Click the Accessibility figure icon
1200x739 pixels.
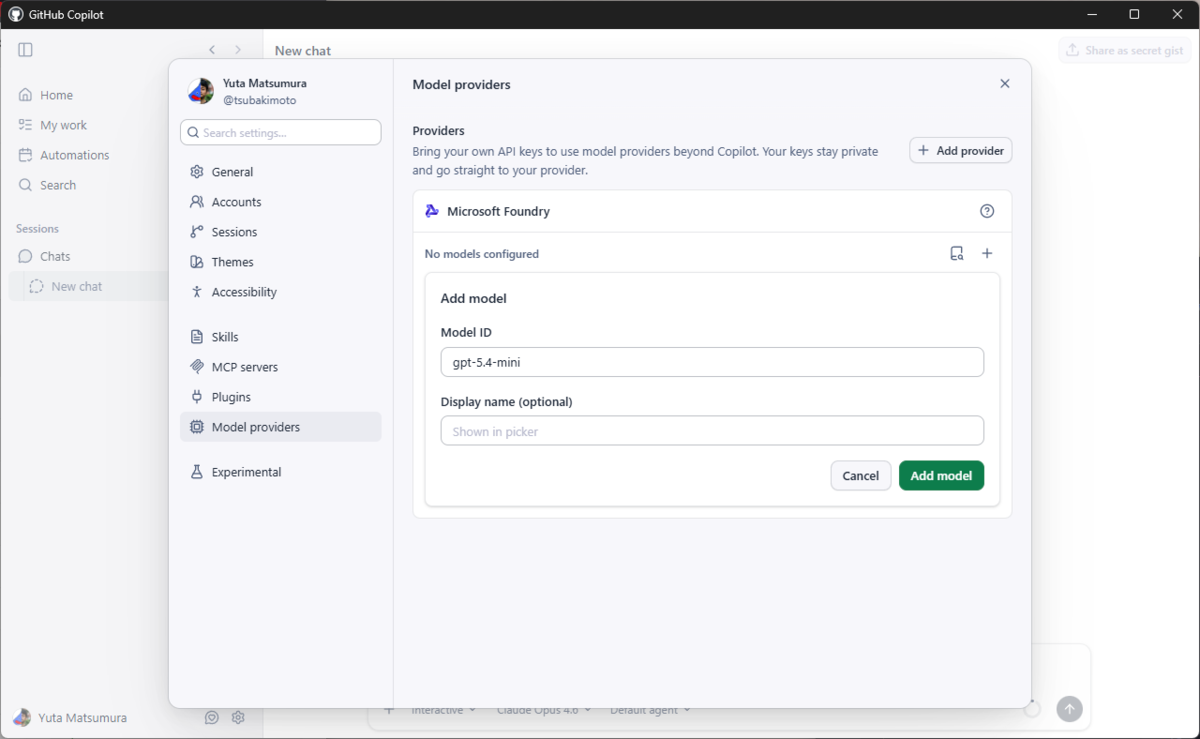(x=197, y=292)
